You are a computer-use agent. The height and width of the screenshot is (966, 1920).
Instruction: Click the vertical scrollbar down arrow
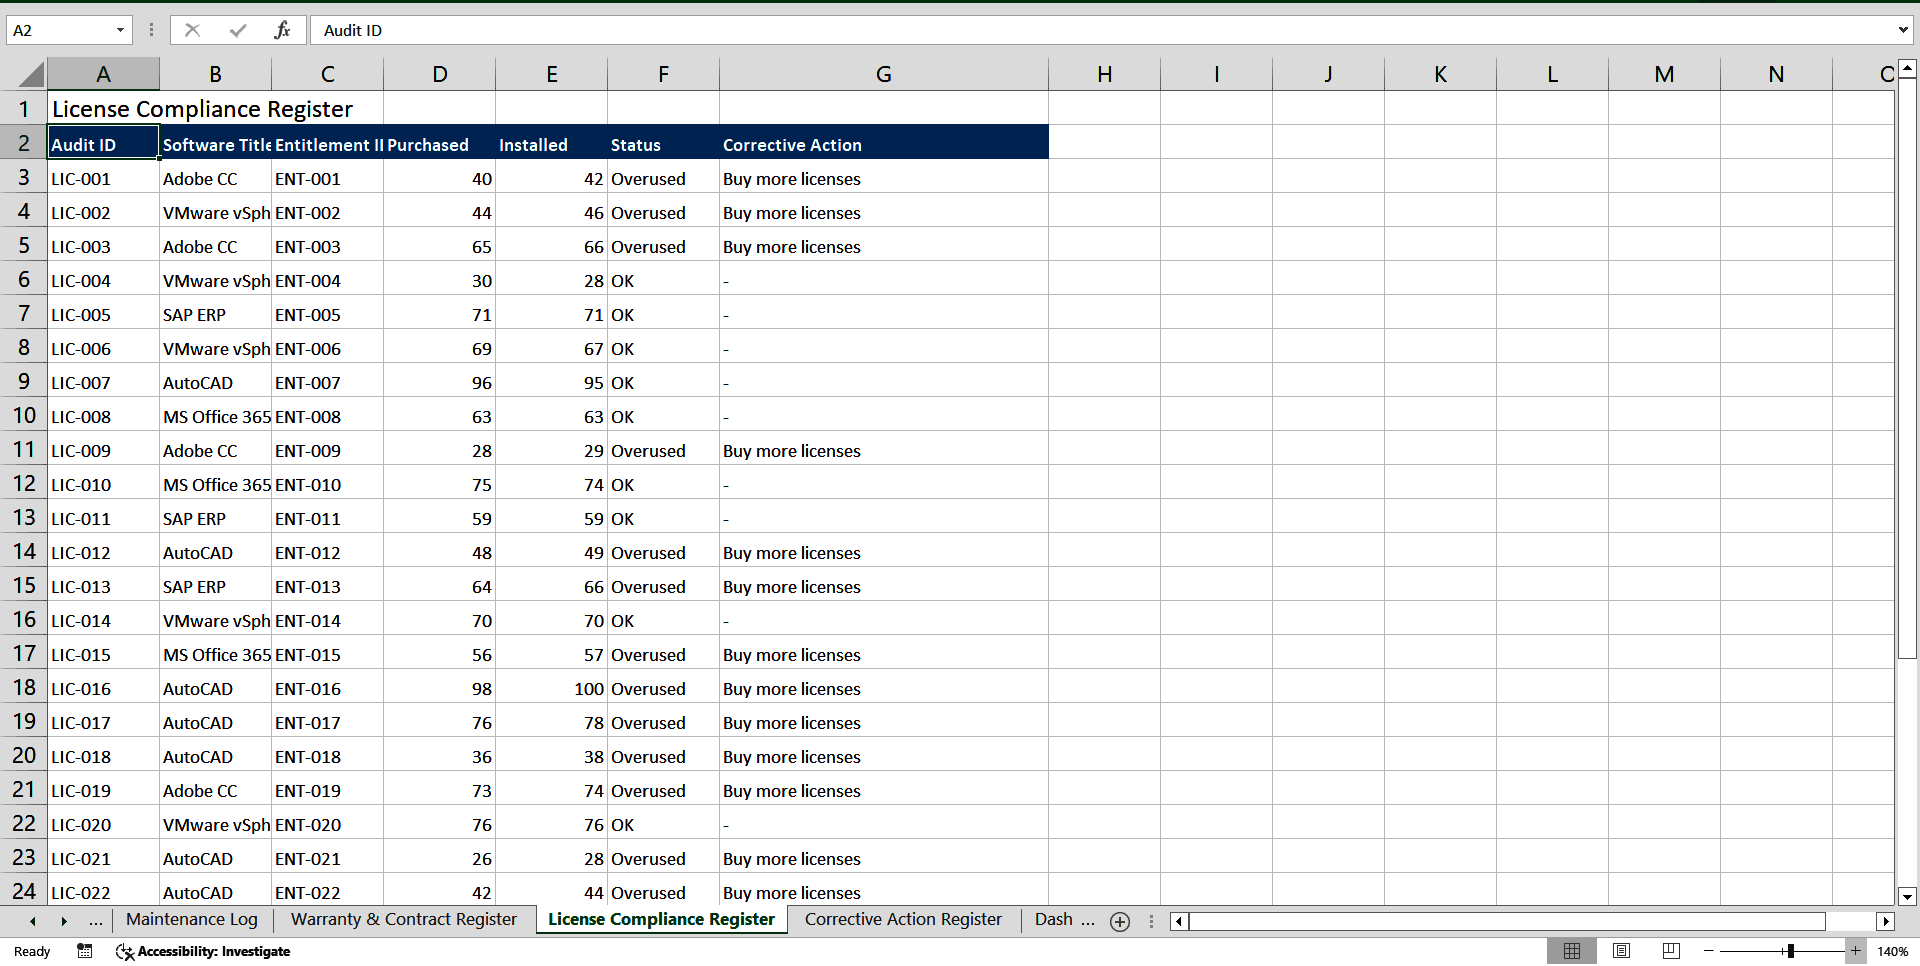click(1907, 896)
